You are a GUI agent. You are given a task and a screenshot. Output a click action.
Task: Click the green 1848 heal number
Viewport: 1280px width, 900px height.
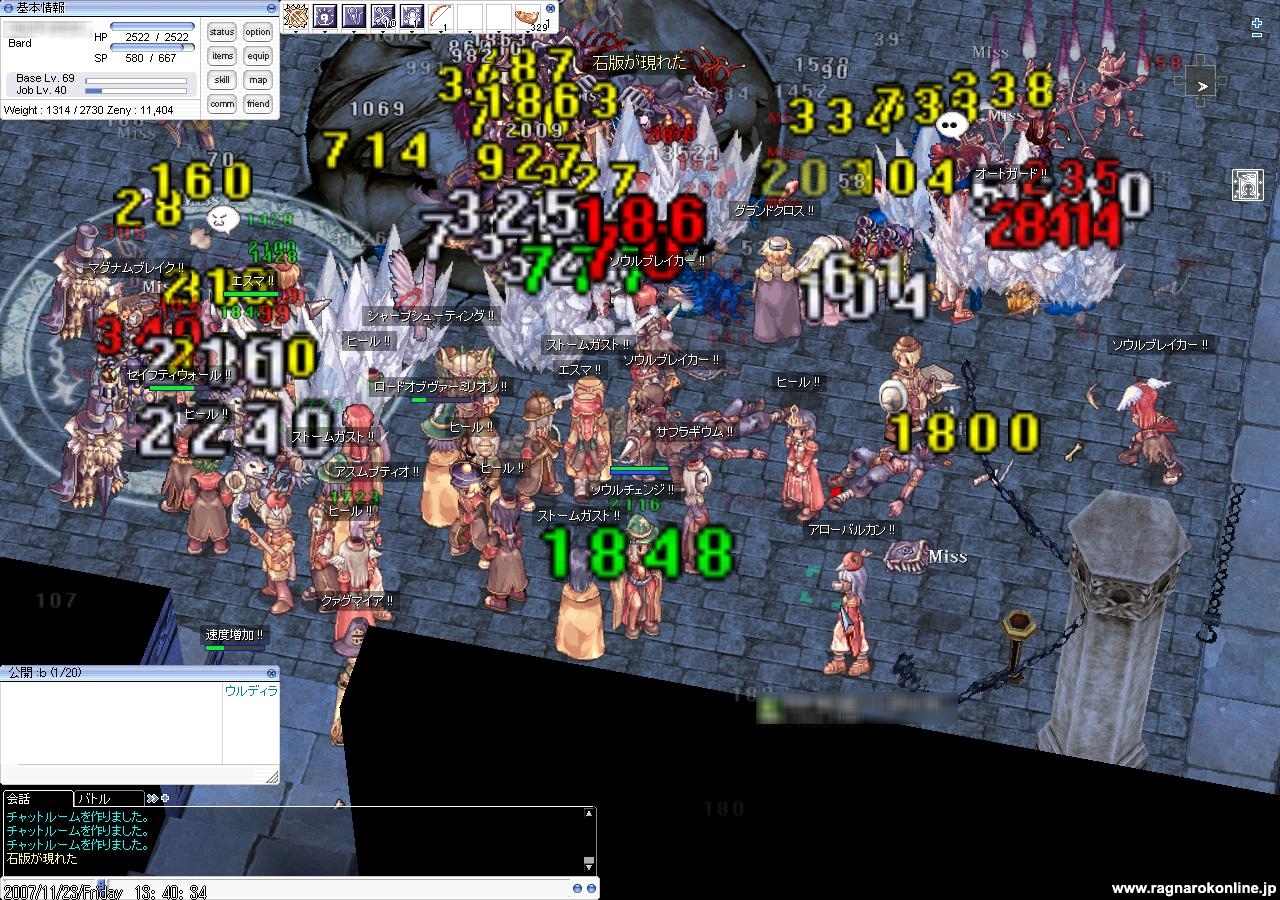[638, 554]
